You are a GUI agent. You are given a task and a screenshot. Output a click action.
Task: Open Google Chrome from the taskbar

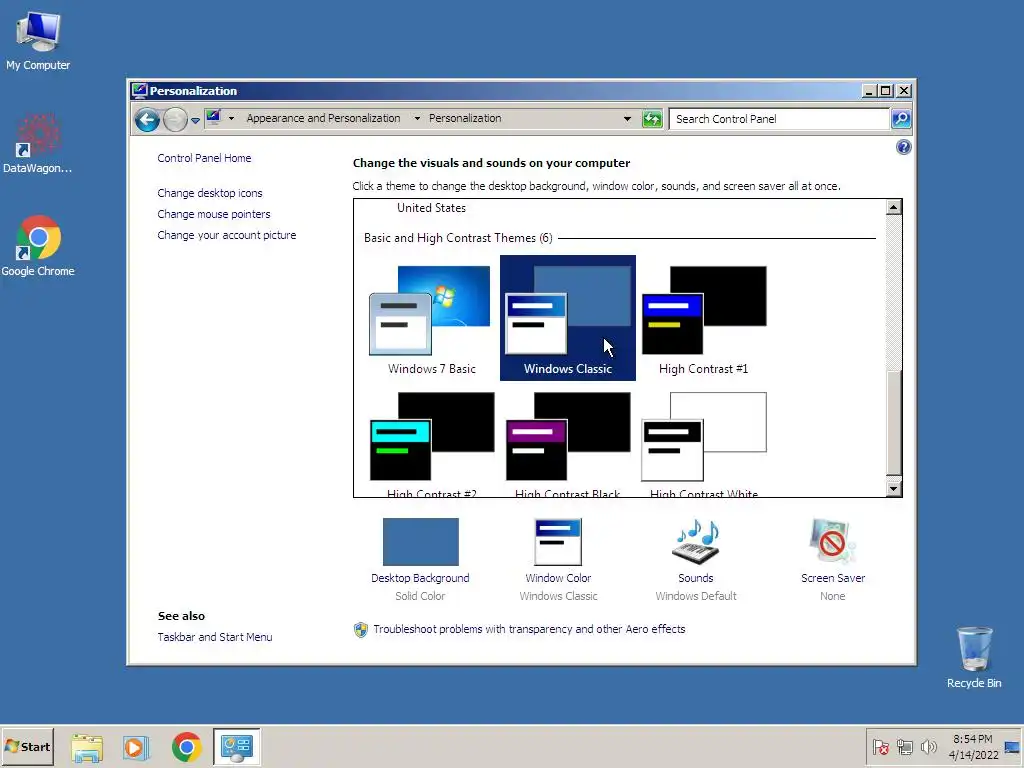[x=187, y=747]
